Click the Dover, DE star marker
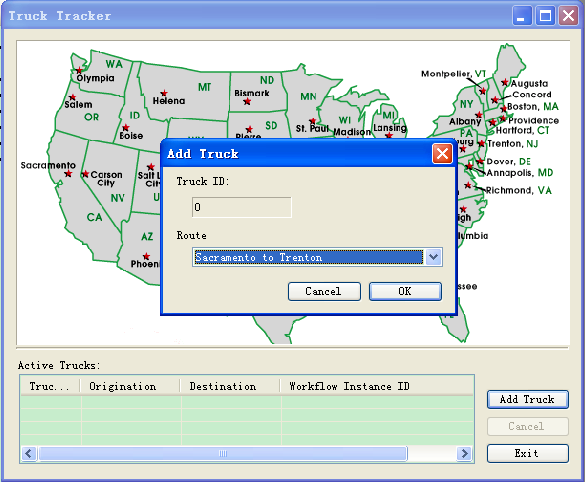This screenshot has height=482, width=585. pos(480,161)
